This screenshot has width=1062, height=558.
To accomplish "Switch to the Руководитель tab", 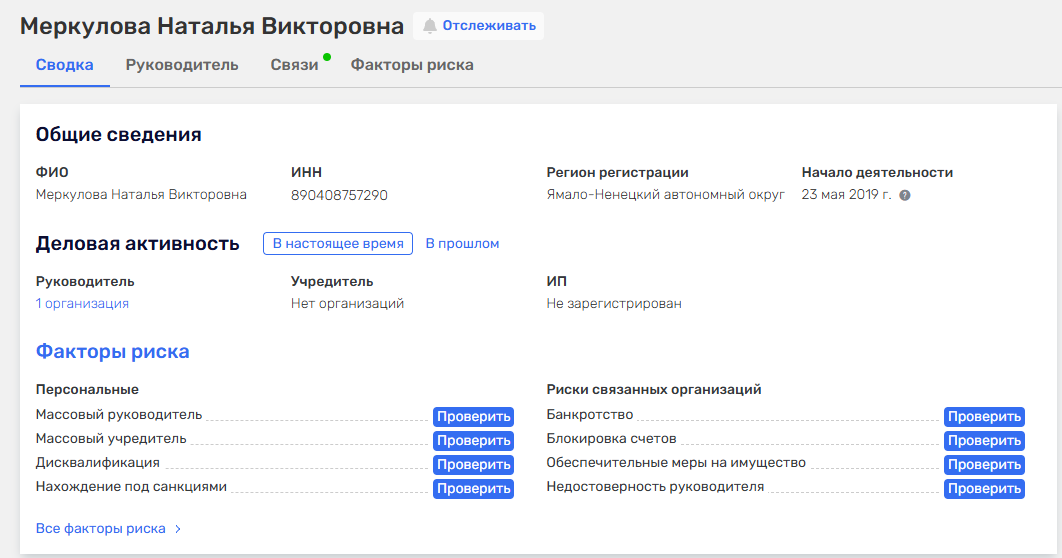I will tap(182, 65).
